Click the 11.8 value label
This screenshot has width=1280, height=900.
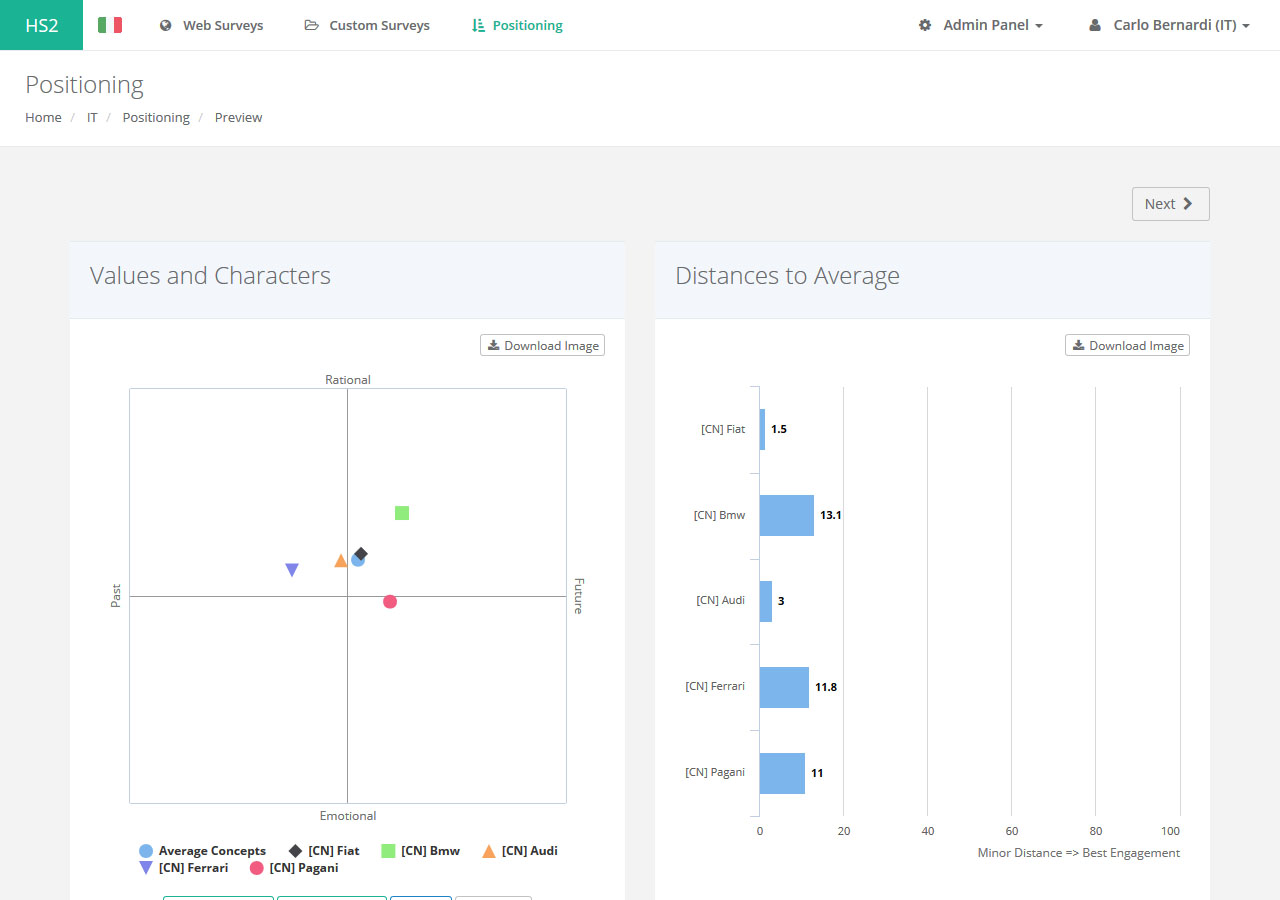click(826, 687)
